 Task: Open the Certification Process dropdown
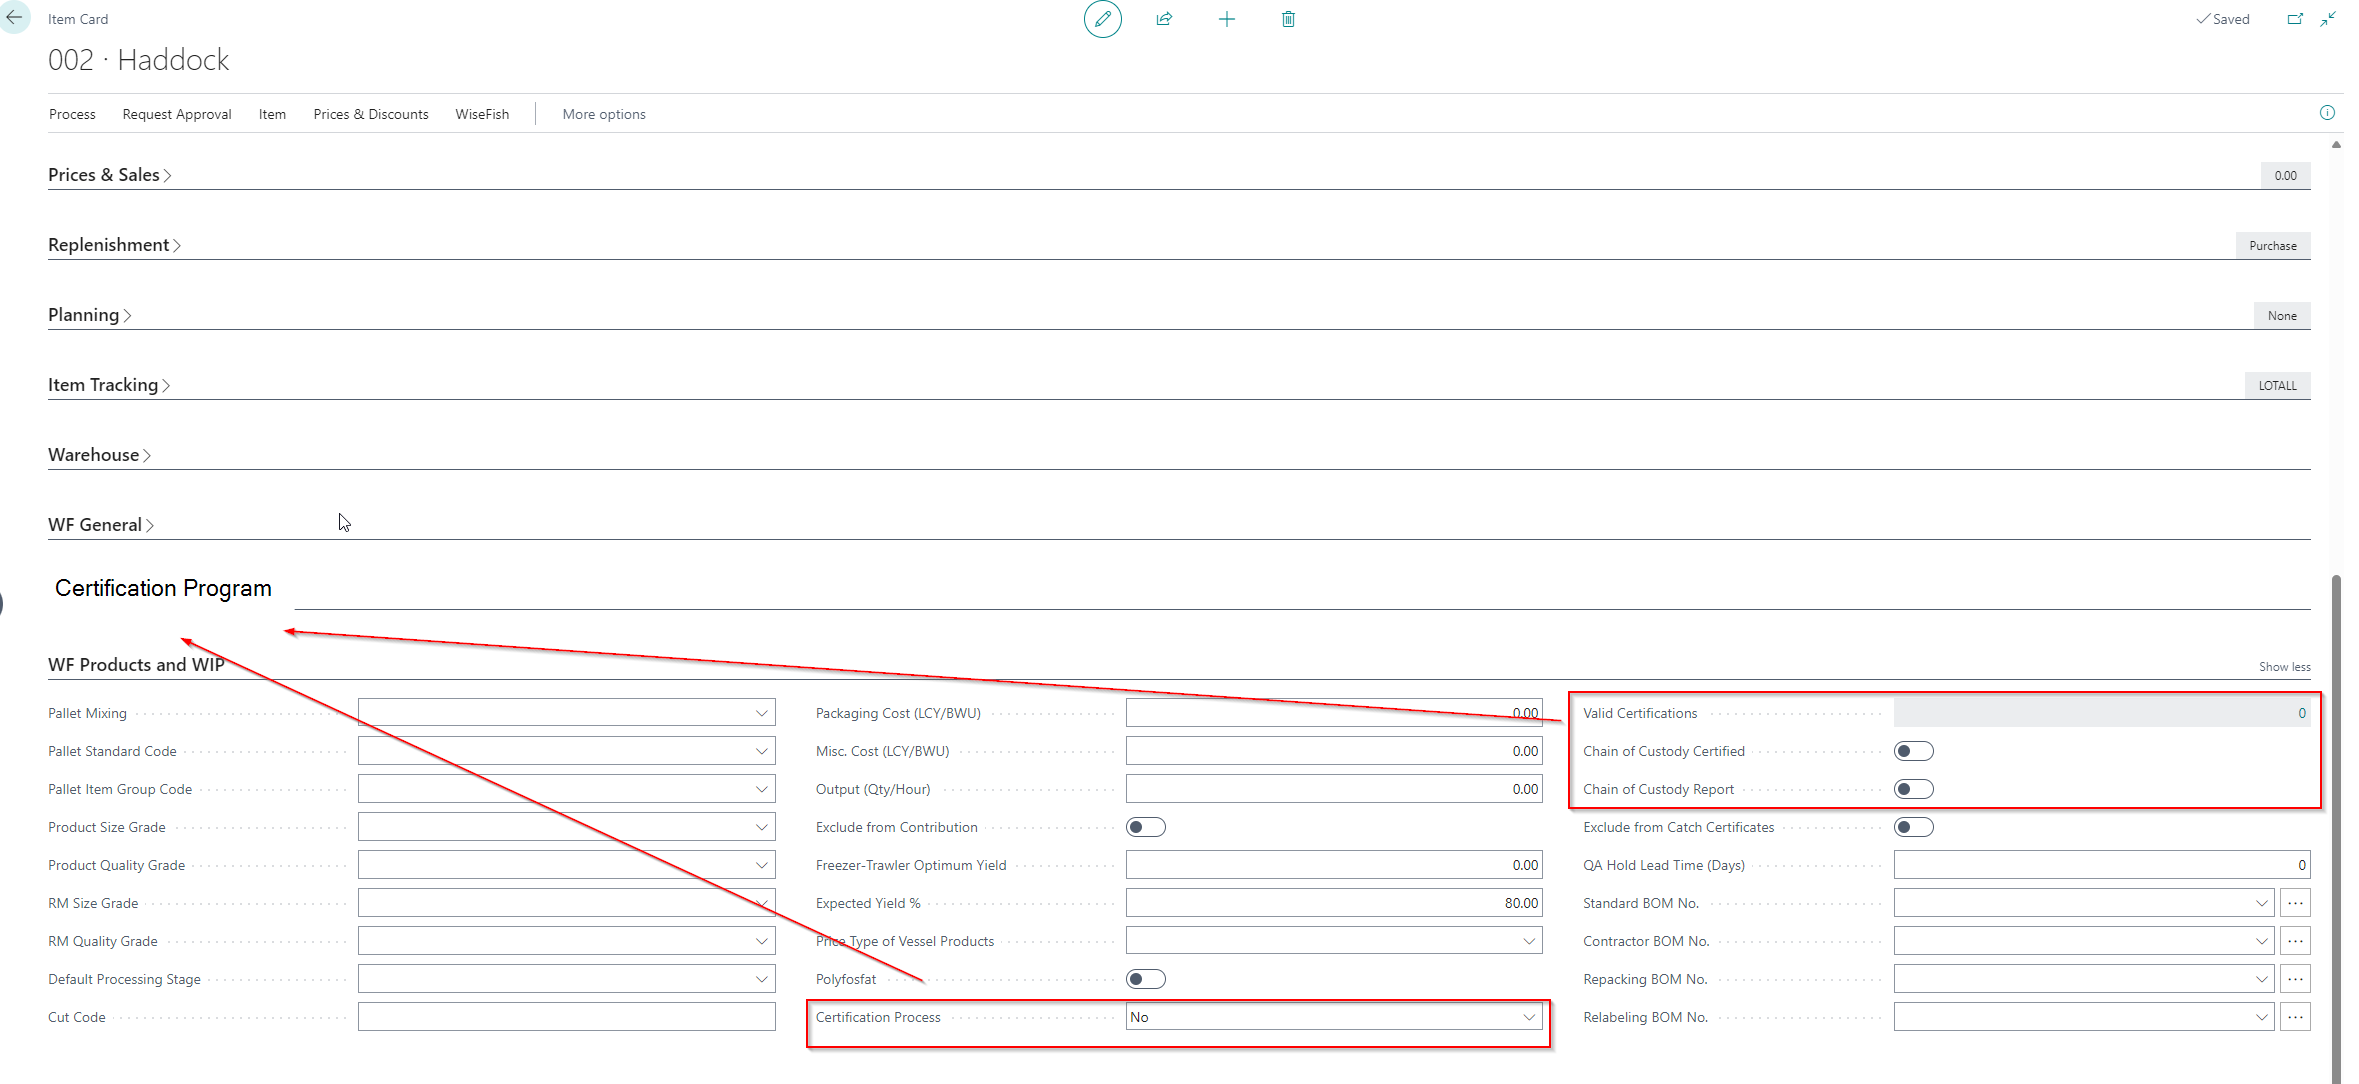[1528, 1017]
